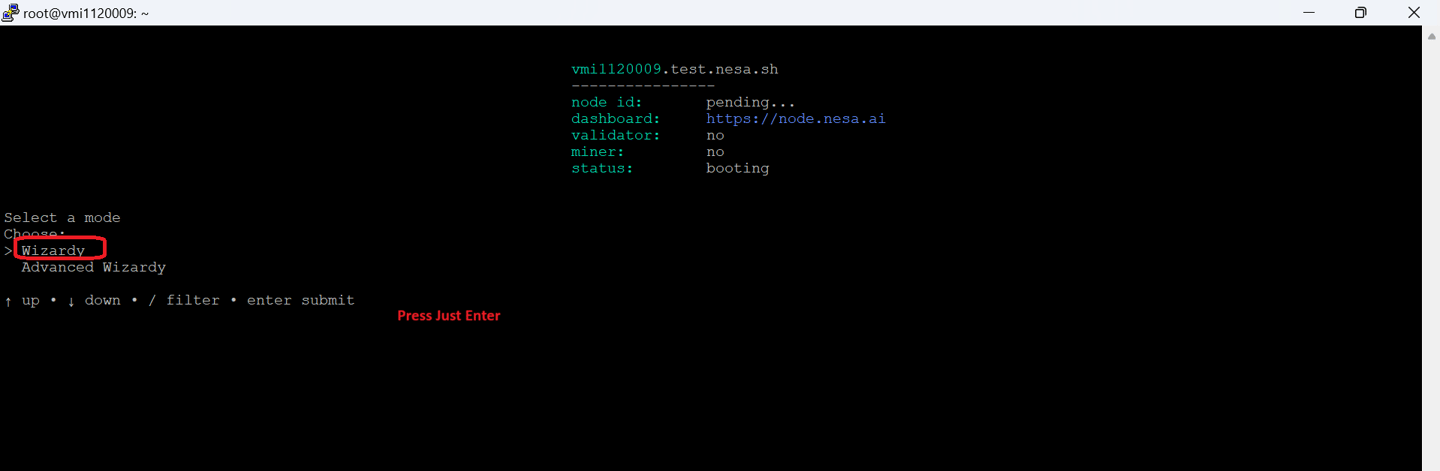Click the vmi1120009.test.nesa.sh hostname text
Screen dimensions: 1440x471
[x=674, y=69]
